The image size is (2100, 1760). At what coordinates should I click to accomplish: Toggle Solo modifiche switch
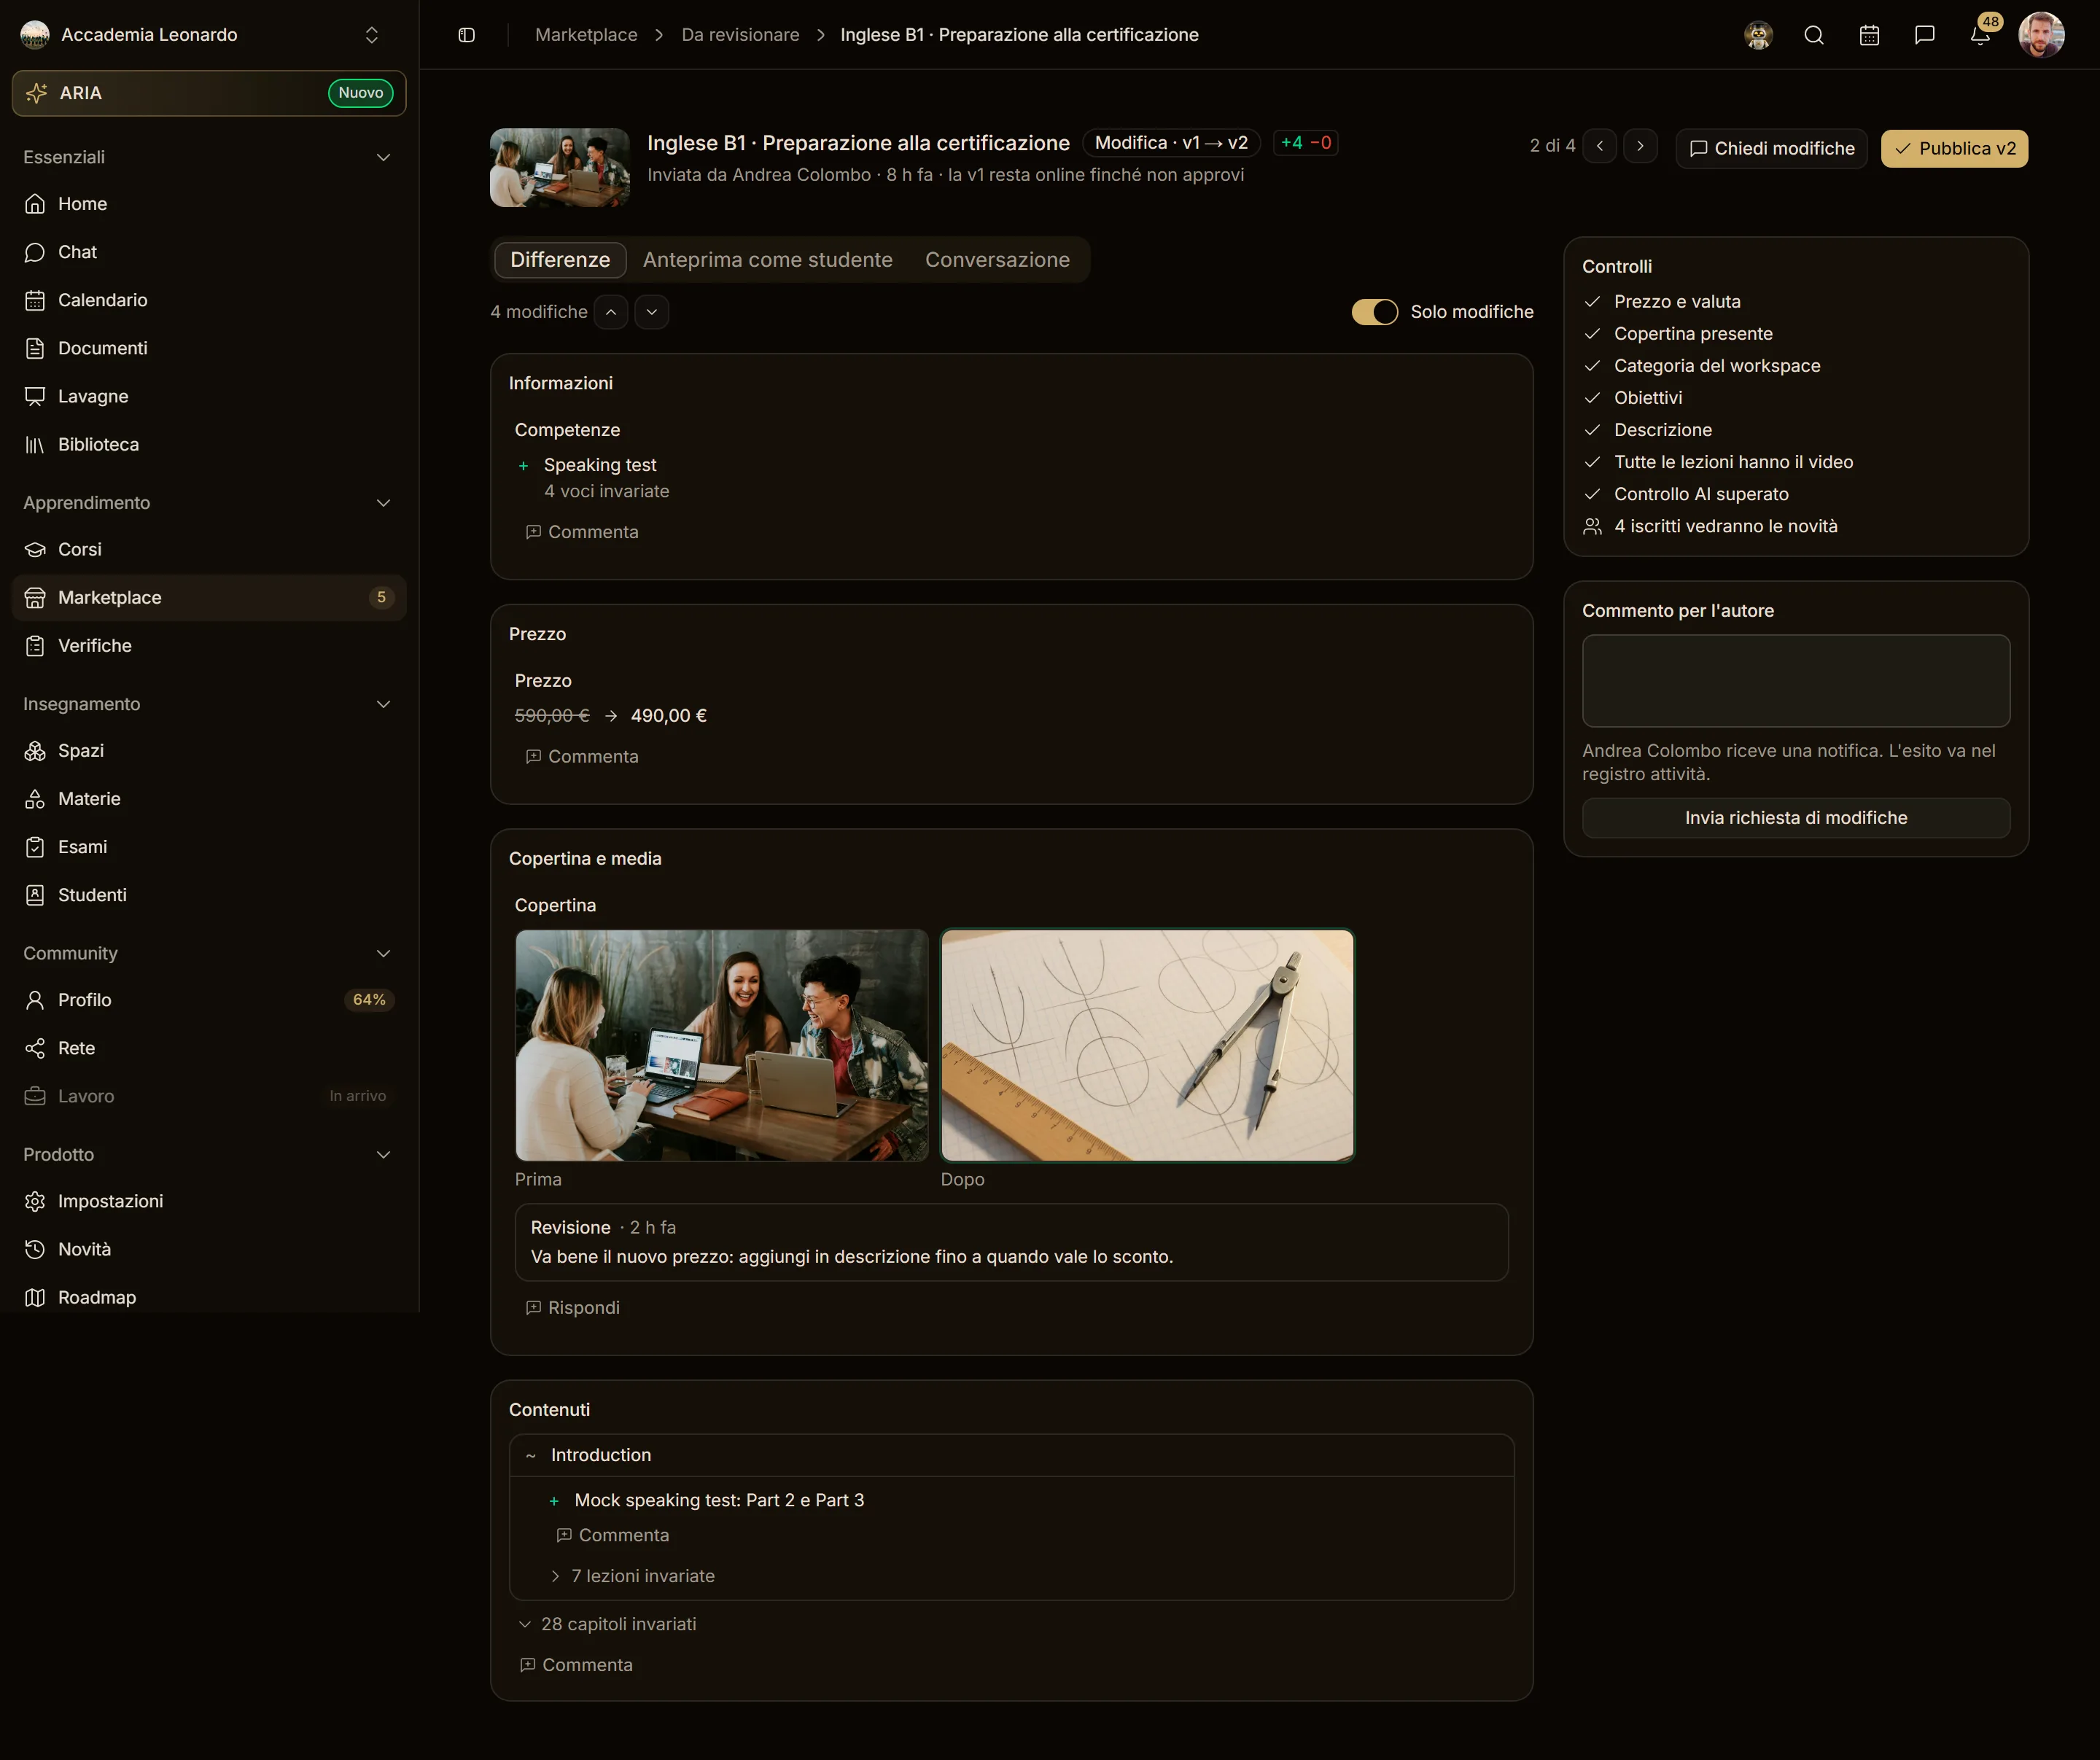pyautogui.click(x=1374, y=312)
